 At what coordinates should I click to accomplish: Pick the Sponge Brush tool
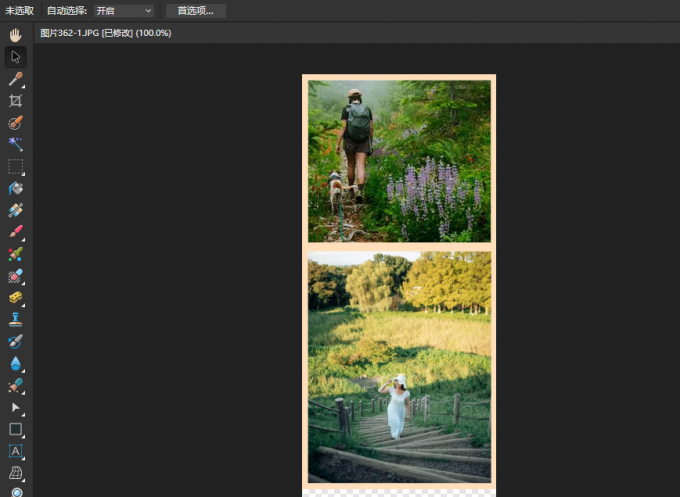click(x=16, y=298)
